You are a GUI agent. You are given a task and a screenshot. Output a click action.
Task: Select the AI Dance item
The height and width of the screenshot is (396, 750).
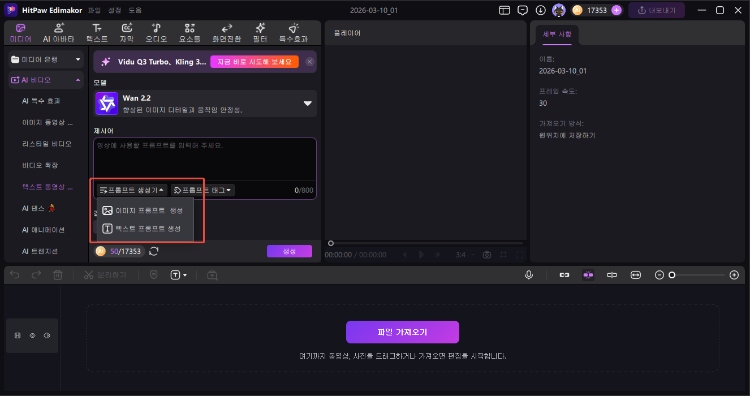(38, 208)
